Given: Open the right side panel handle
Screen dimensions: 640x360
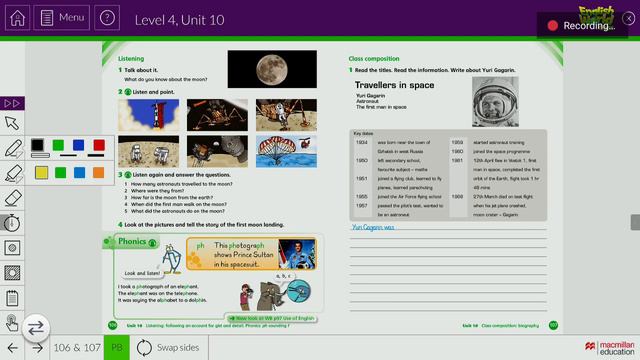Looking at the screenshot, I should [635, 222].
